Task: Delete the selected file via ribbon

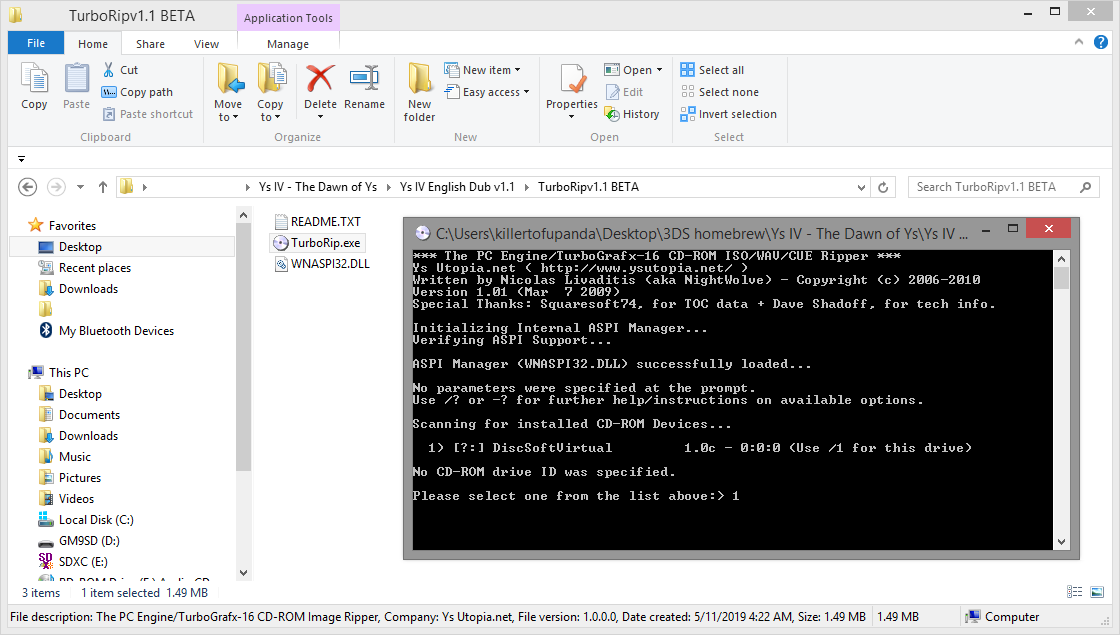Action: [320, 90]
